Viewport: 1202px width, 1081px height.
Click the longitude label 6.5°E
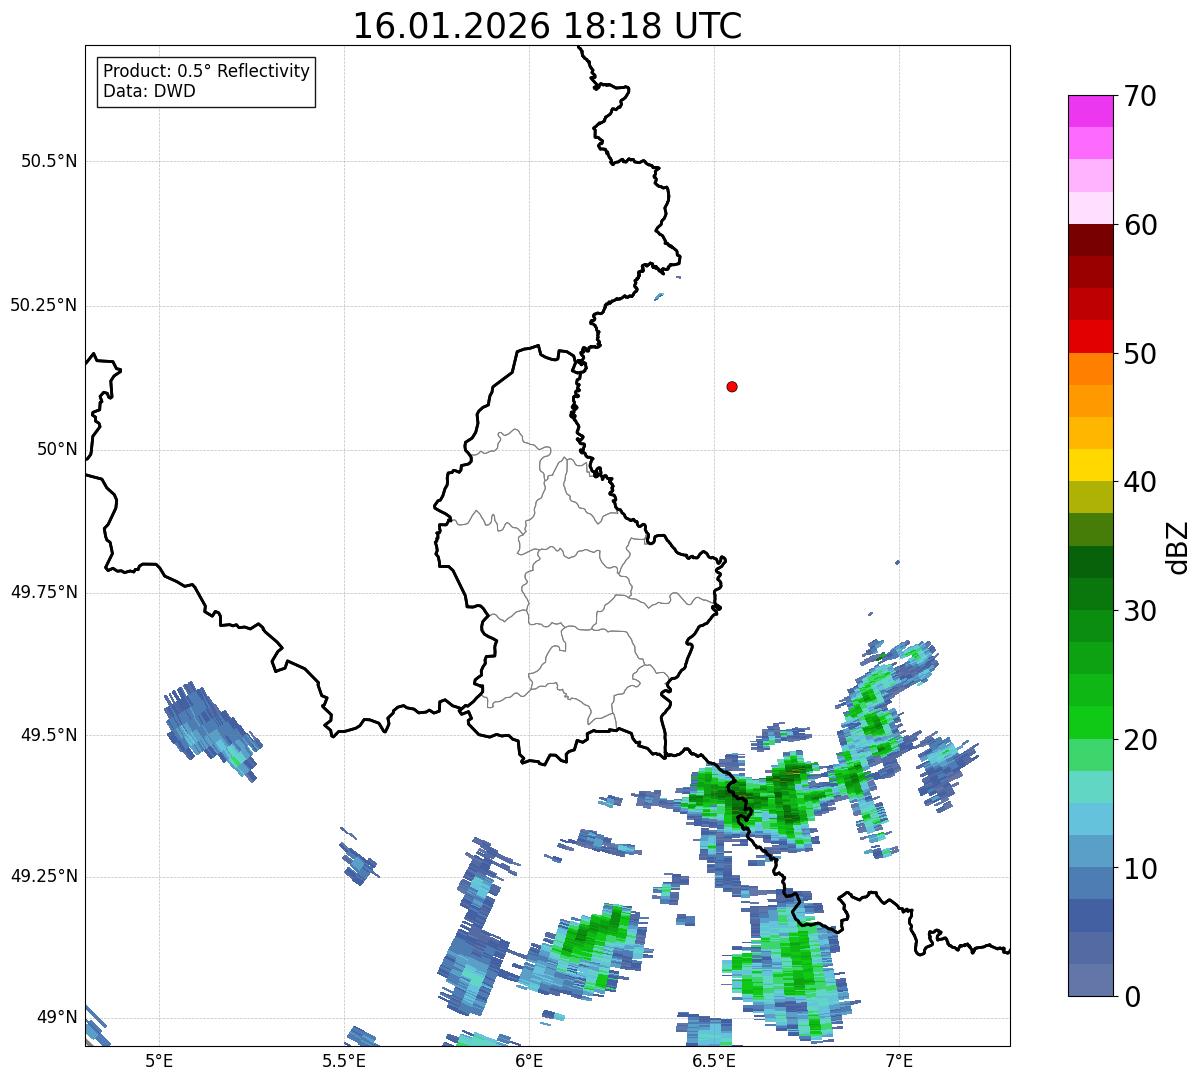(714, 1060)
